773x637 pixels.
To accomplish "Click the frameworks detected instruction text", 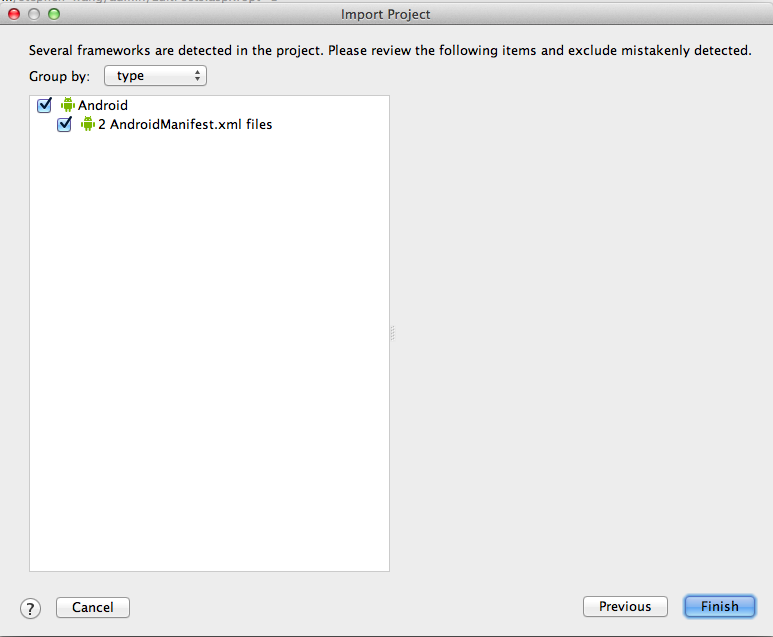I will (390, 50).
